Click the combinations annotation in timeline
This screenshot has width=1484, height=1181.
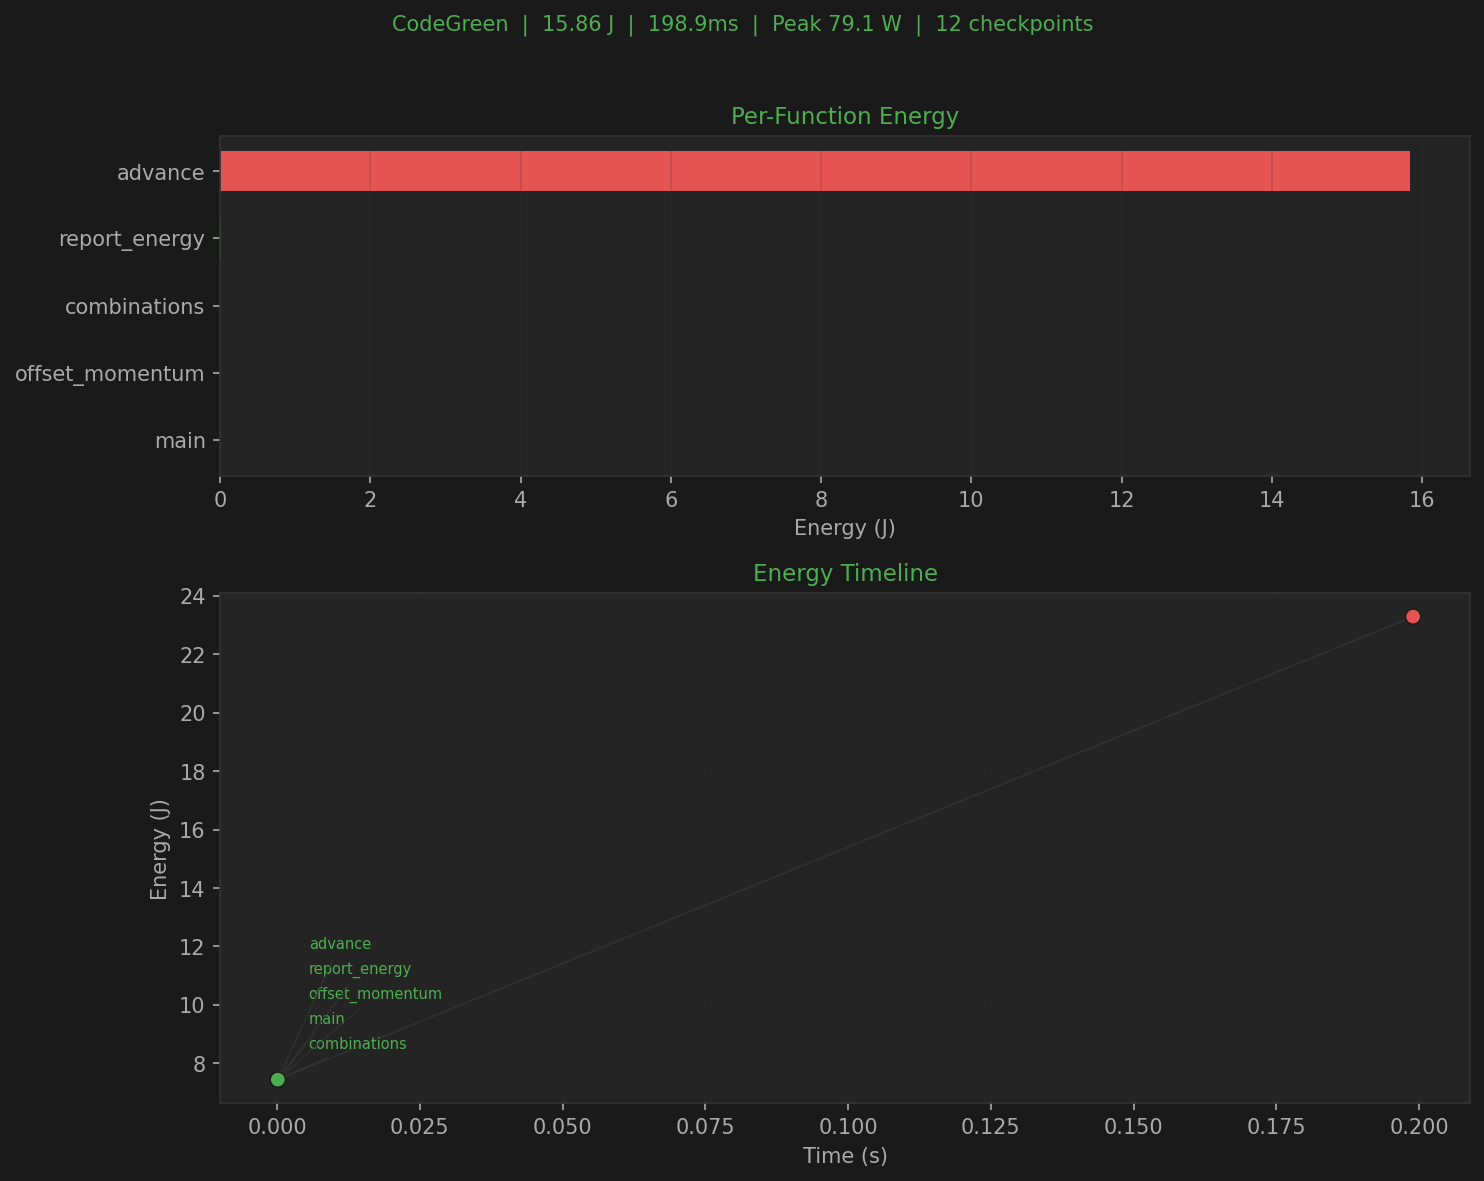[358, 1044]
